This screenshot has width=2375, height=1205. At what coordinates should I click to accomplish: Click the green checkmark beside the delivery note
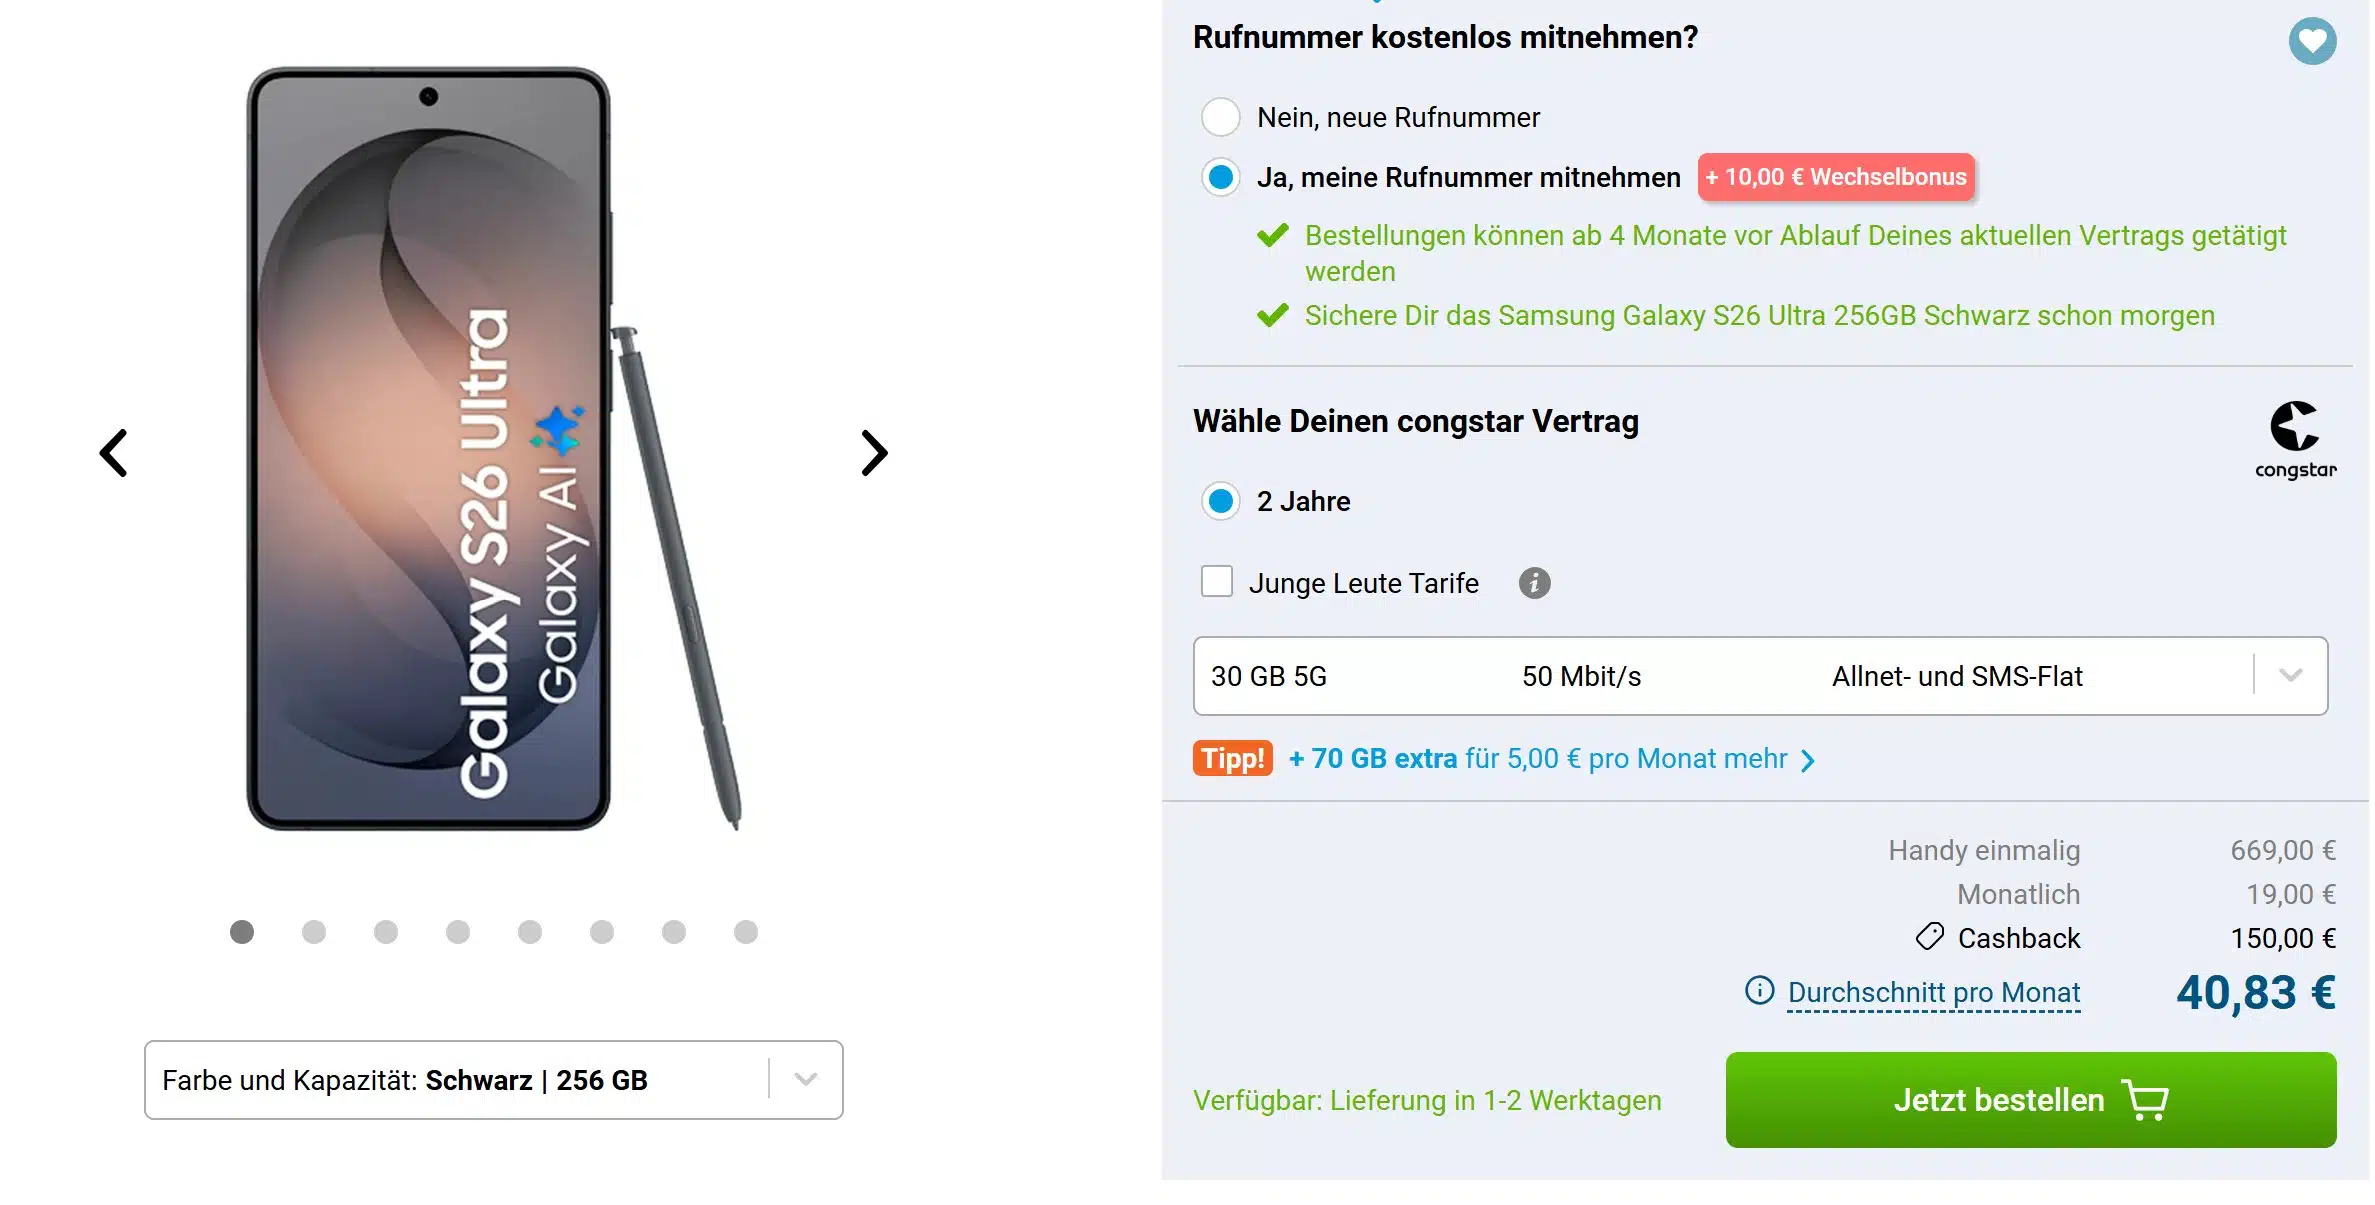click(1272, 315)
